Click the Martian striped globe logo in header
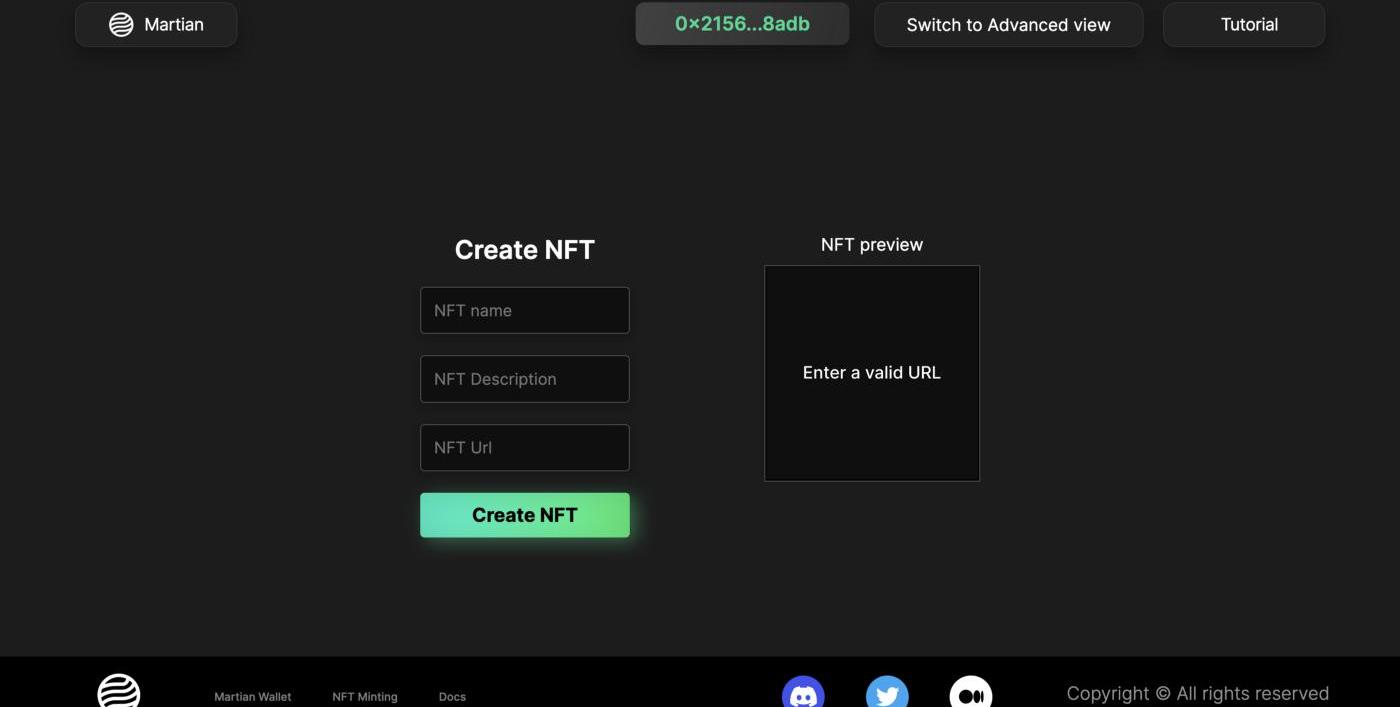Viewport: 1400px width, 707px height. pyautogui.click(x=121, y=25)
